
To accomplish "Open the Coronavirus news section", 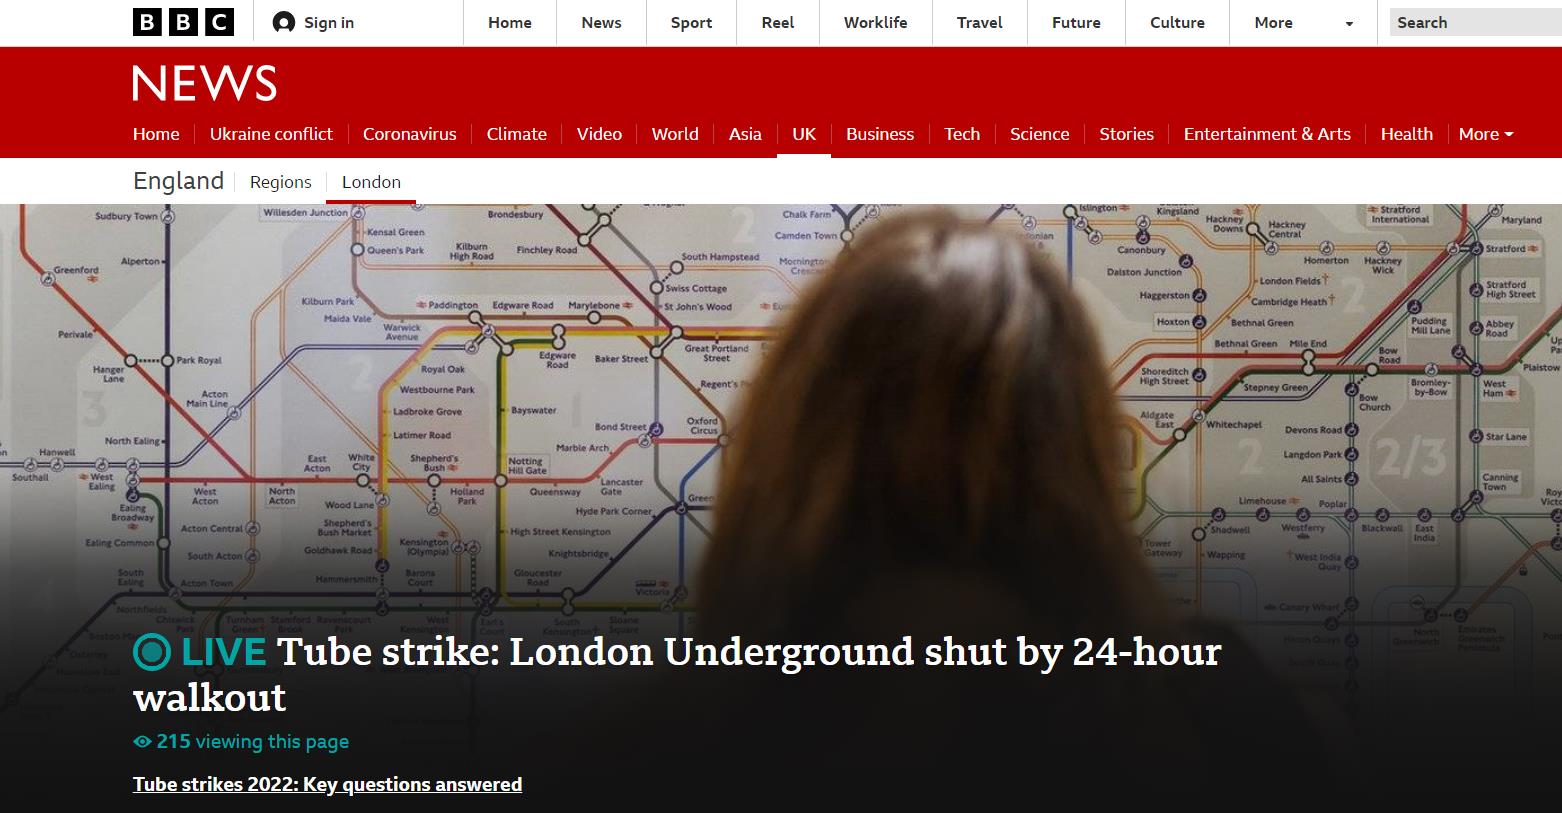I will (x=409, y=134).
